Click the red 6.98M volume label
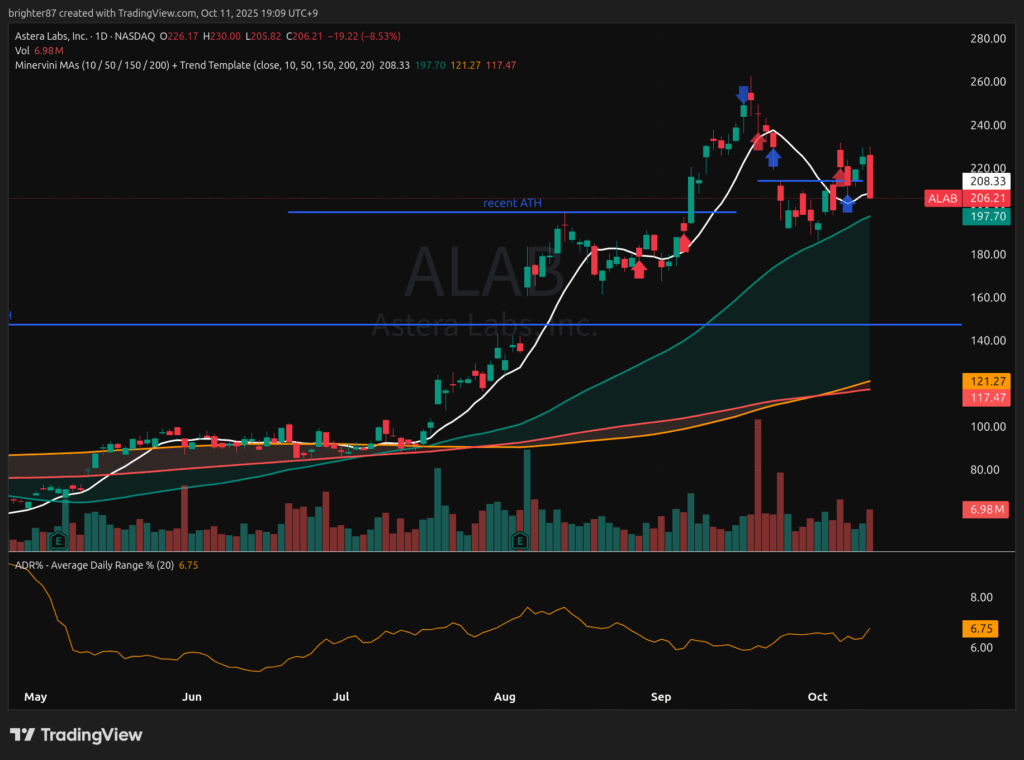1024x760 pixels. [x=985, y=510]
